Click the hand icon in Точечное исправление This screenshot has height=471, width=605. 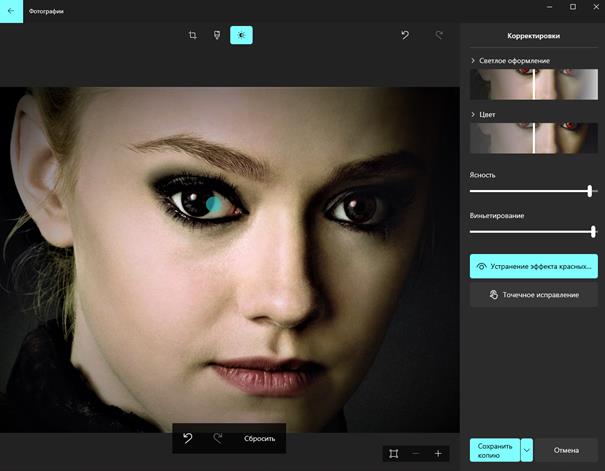click(x=494, y=295)
